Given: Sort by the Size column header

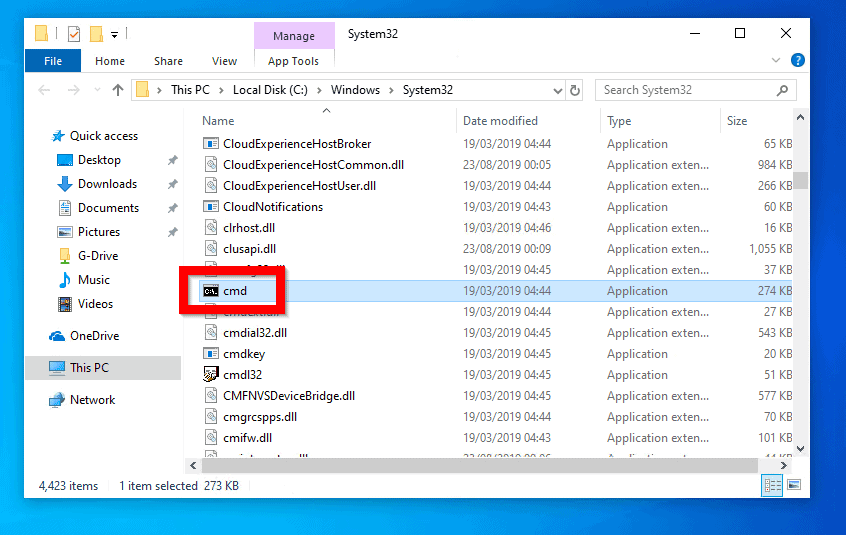Looking at the screenshot, I should [736, 121].
